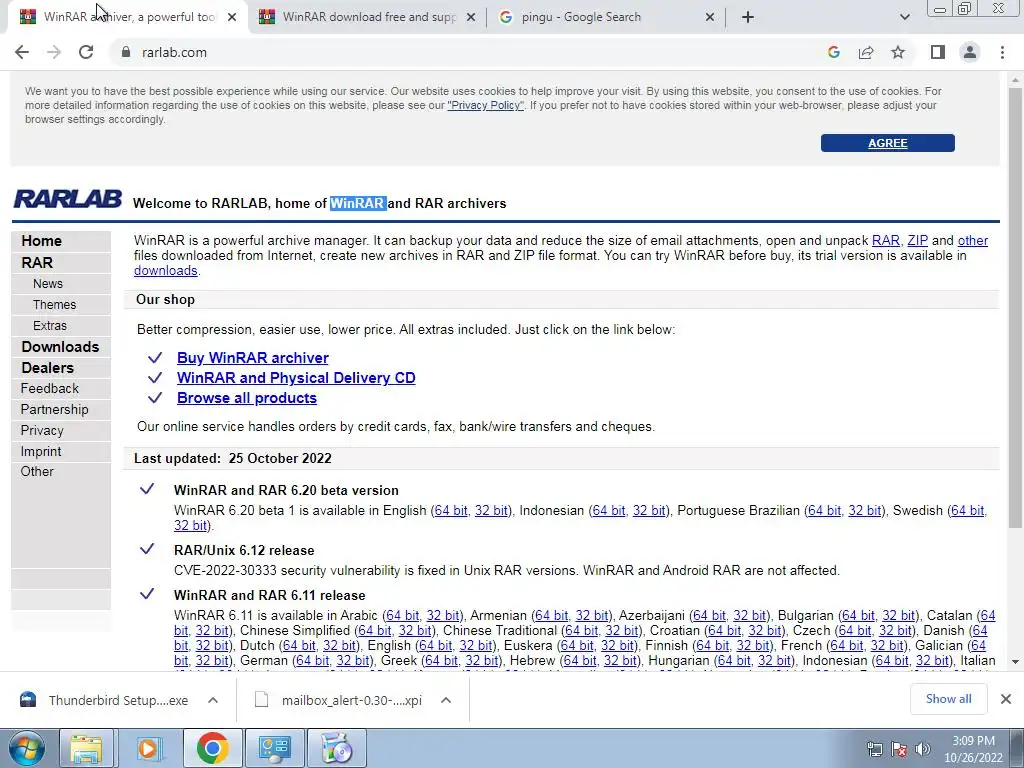The width and height of the screenshot is (1024, 768).
Task: Open Windows Start button
Action: pyautogui.click(x=26, y=748)
